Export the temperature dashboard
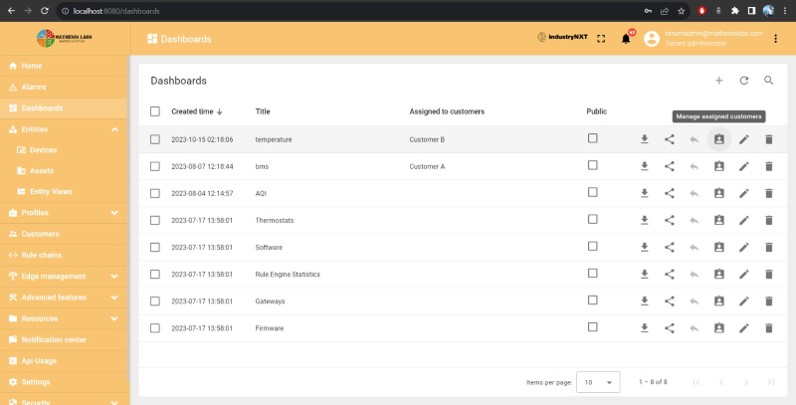The image size is (796, 405). (644, 139)
